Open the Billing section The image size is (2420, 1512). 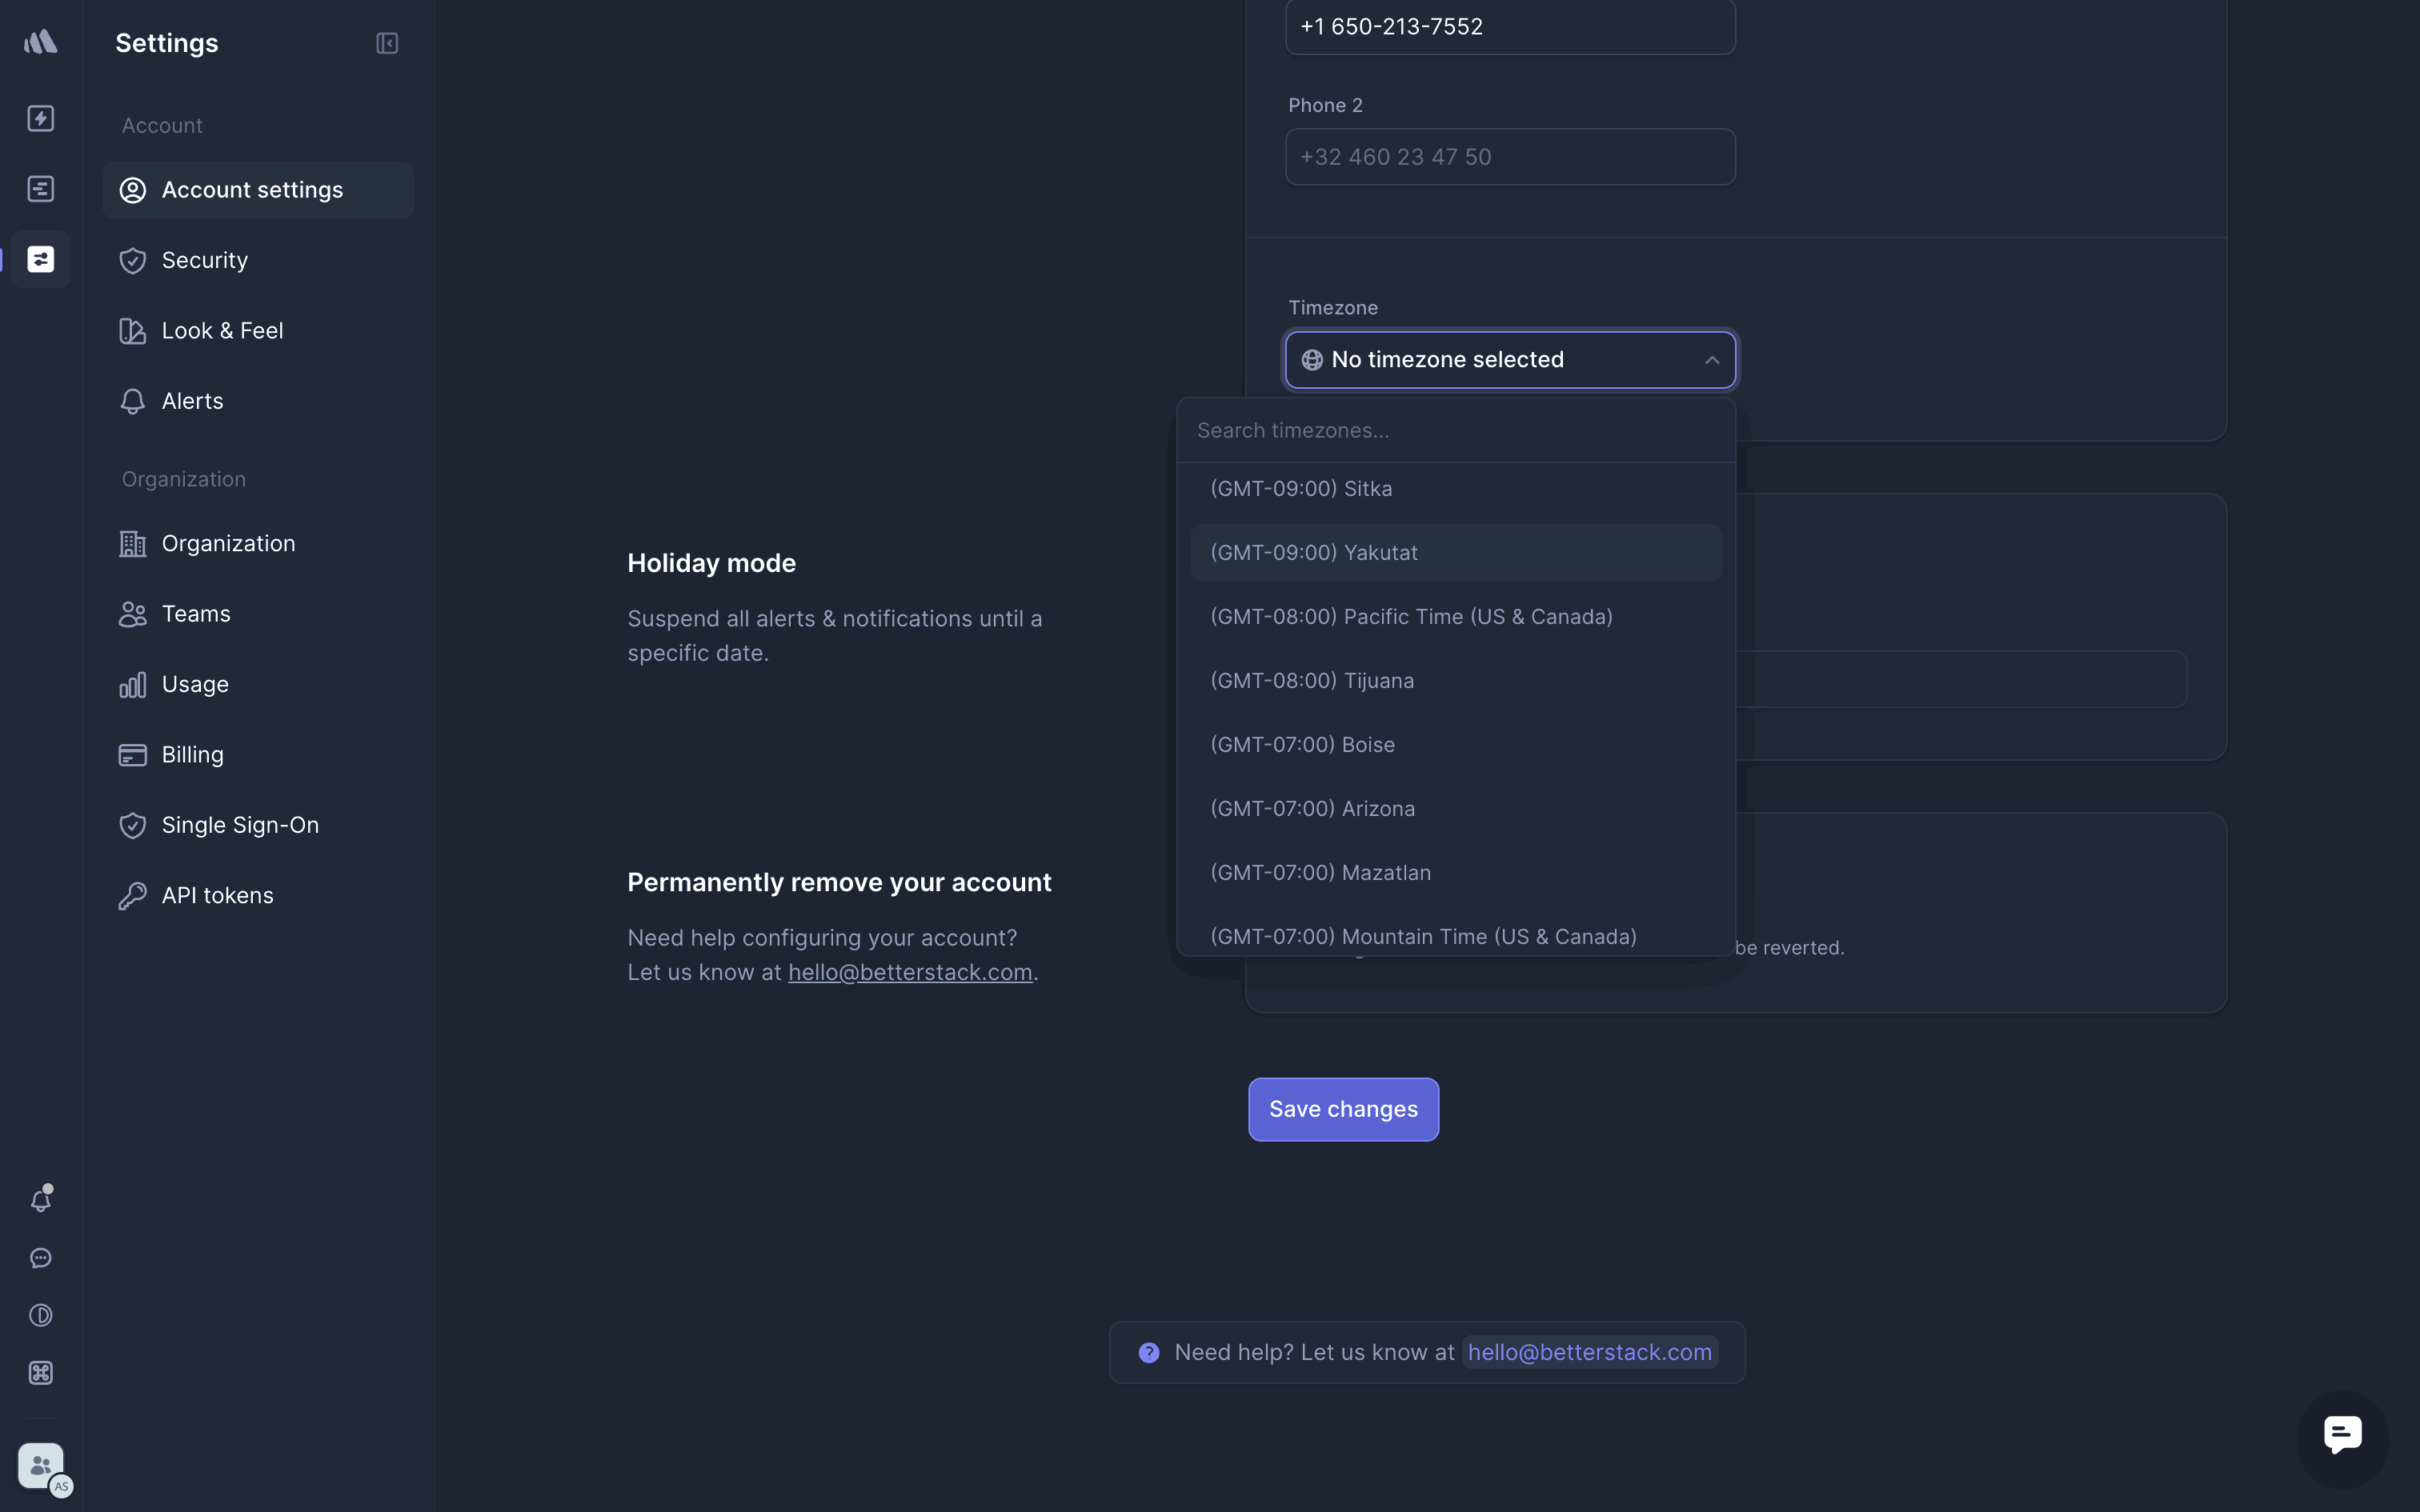click(x=192, y=755)
